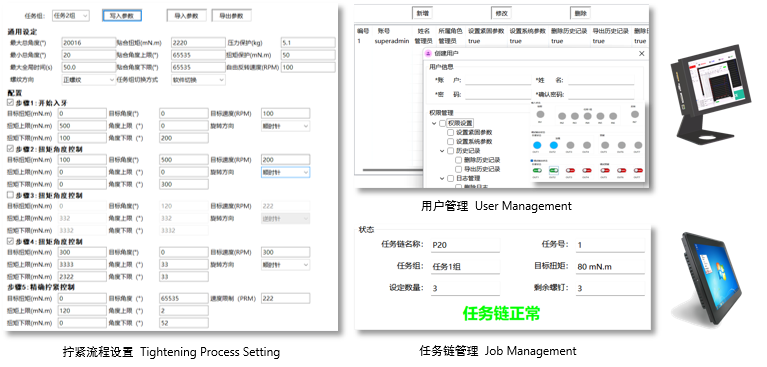Check the 删除历史记录 permission checkbox

[x=458, y=160]
